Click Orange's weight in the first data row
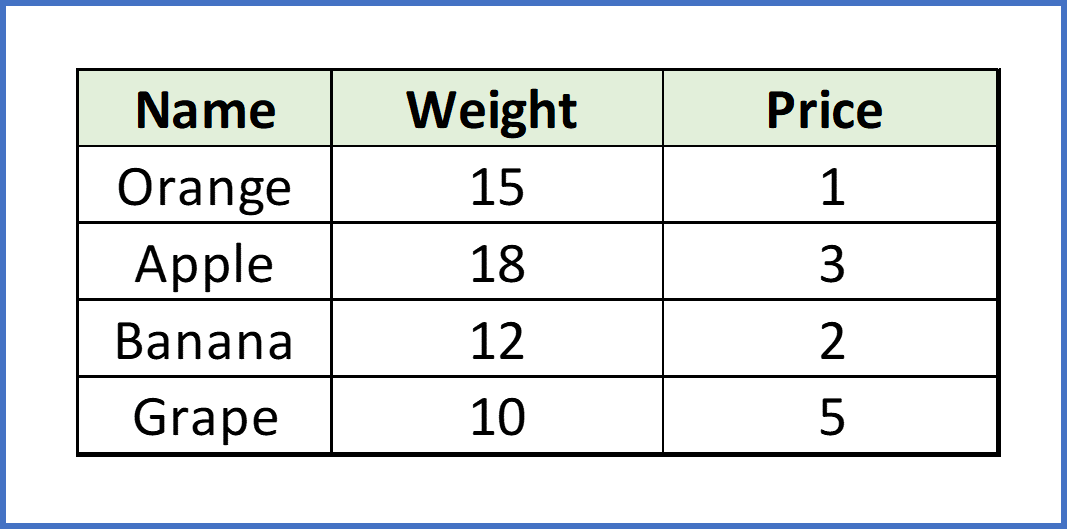Image resolution: width=1067 pixels, height=529 pixels. (496, 186)
